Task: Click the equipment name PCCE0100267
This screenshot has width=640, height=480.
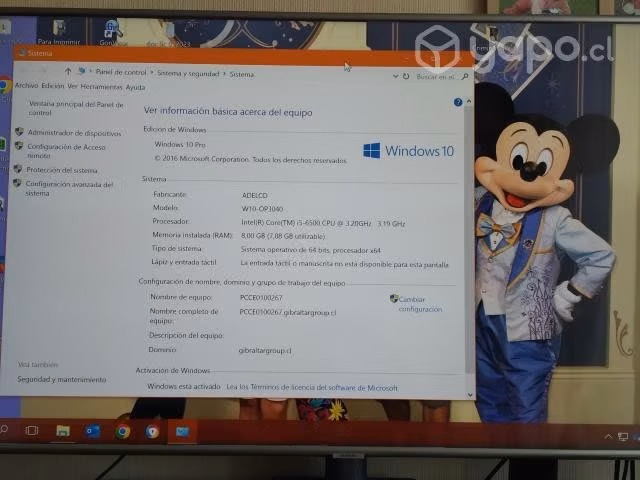Action: pyautogui.click(x=261, y=298)
